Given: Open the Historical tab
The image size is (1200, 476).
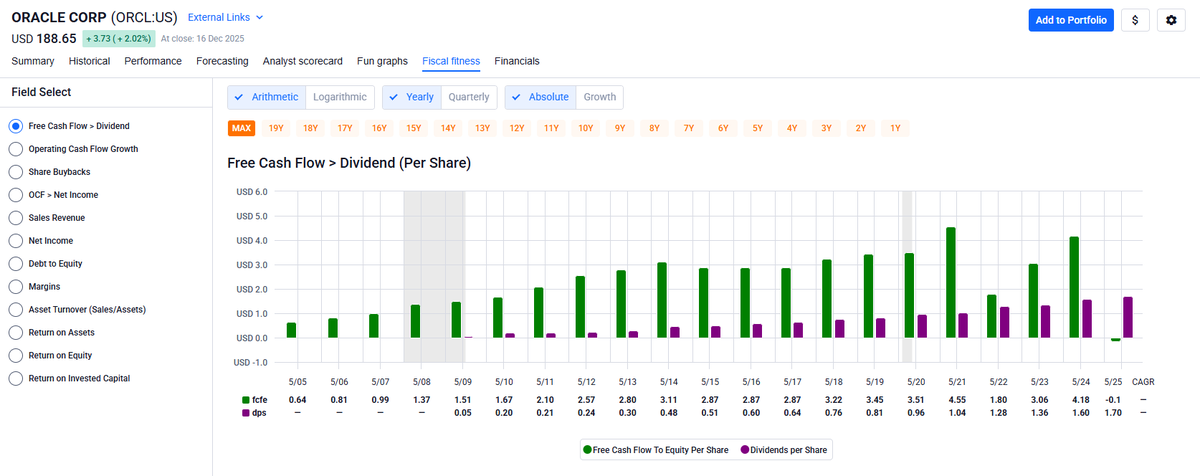Looking at the screenshot, I should pyautogui.click(x=89, y=61).
